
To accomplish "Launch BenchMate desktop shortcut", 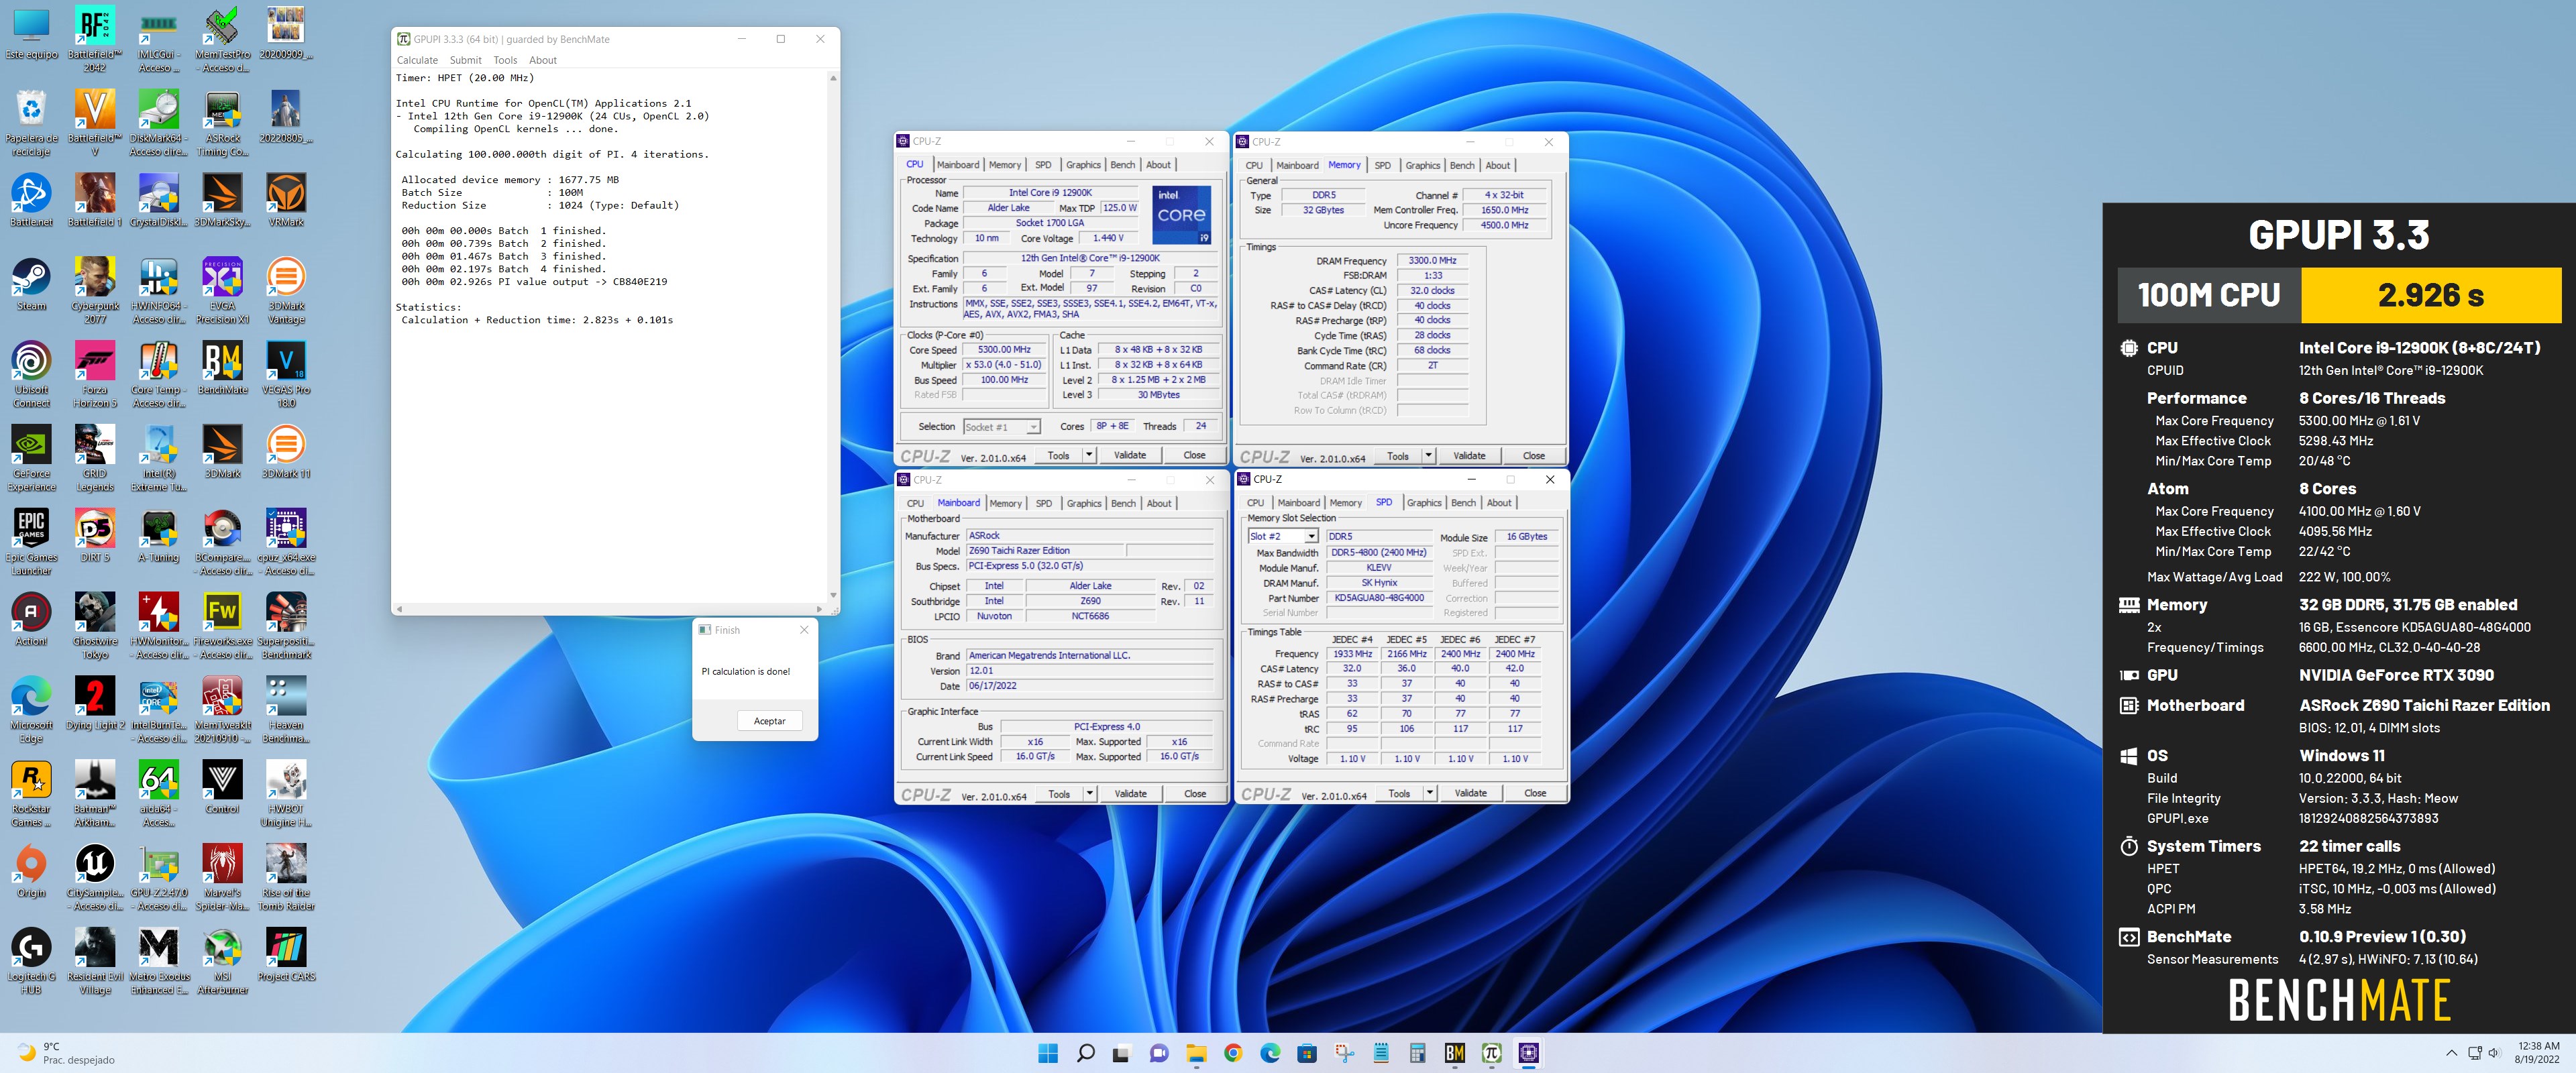I will [222, 368].
